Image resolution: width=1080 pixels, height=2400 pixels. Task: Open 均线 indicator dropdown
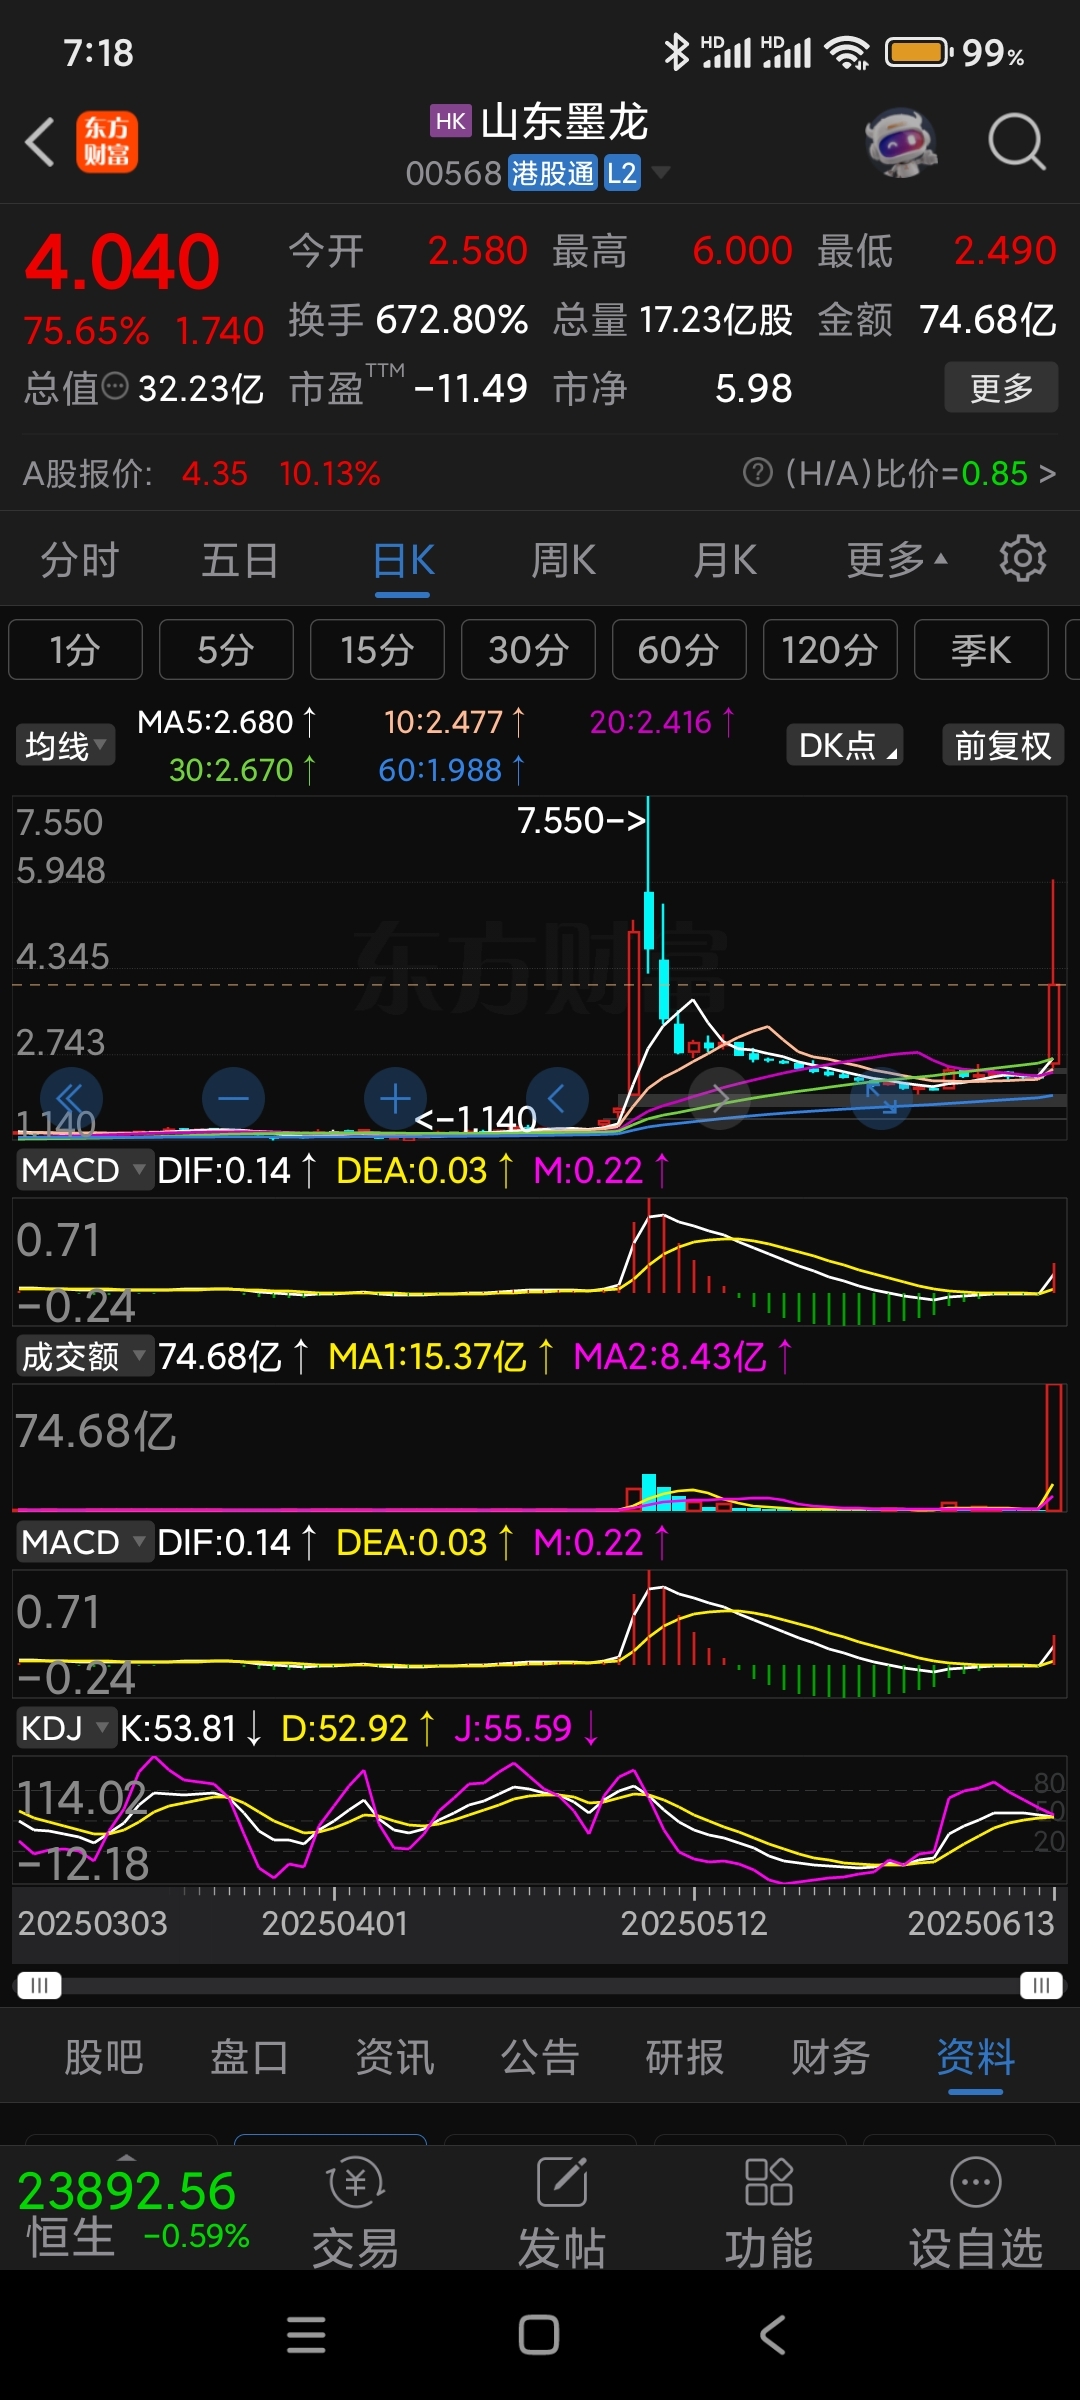65,745
